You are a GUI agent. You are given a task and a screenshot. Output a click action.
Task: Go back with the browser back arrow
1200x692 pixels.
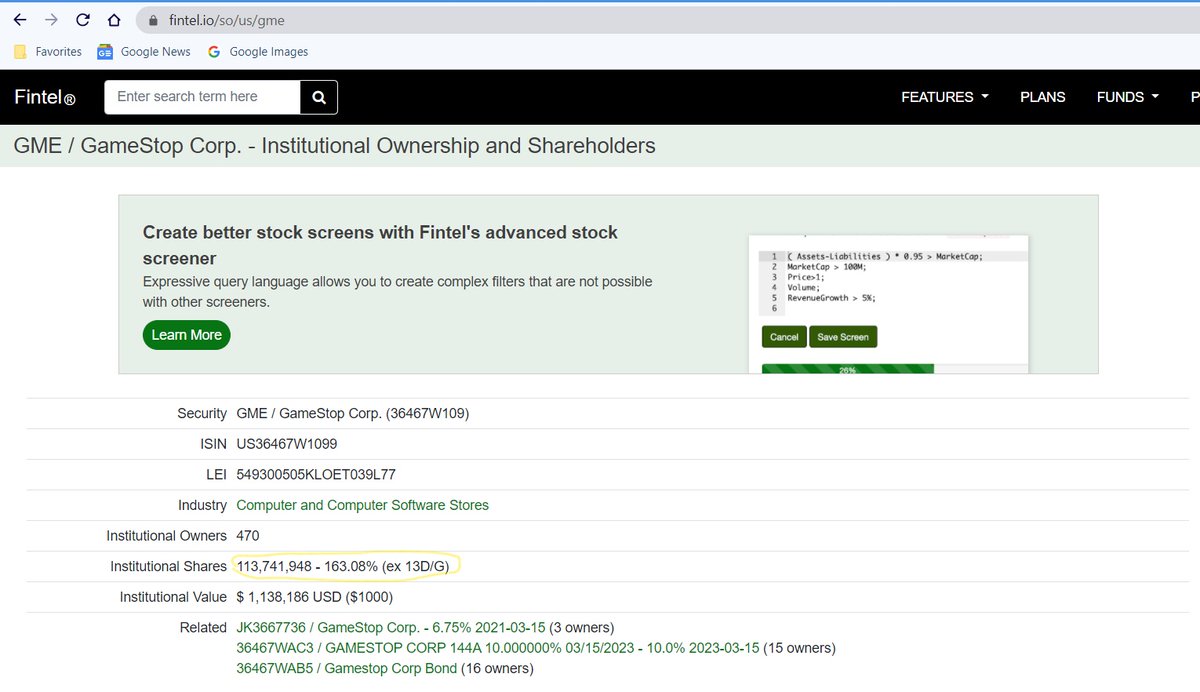pyautogui.click(x=20, y=20)
